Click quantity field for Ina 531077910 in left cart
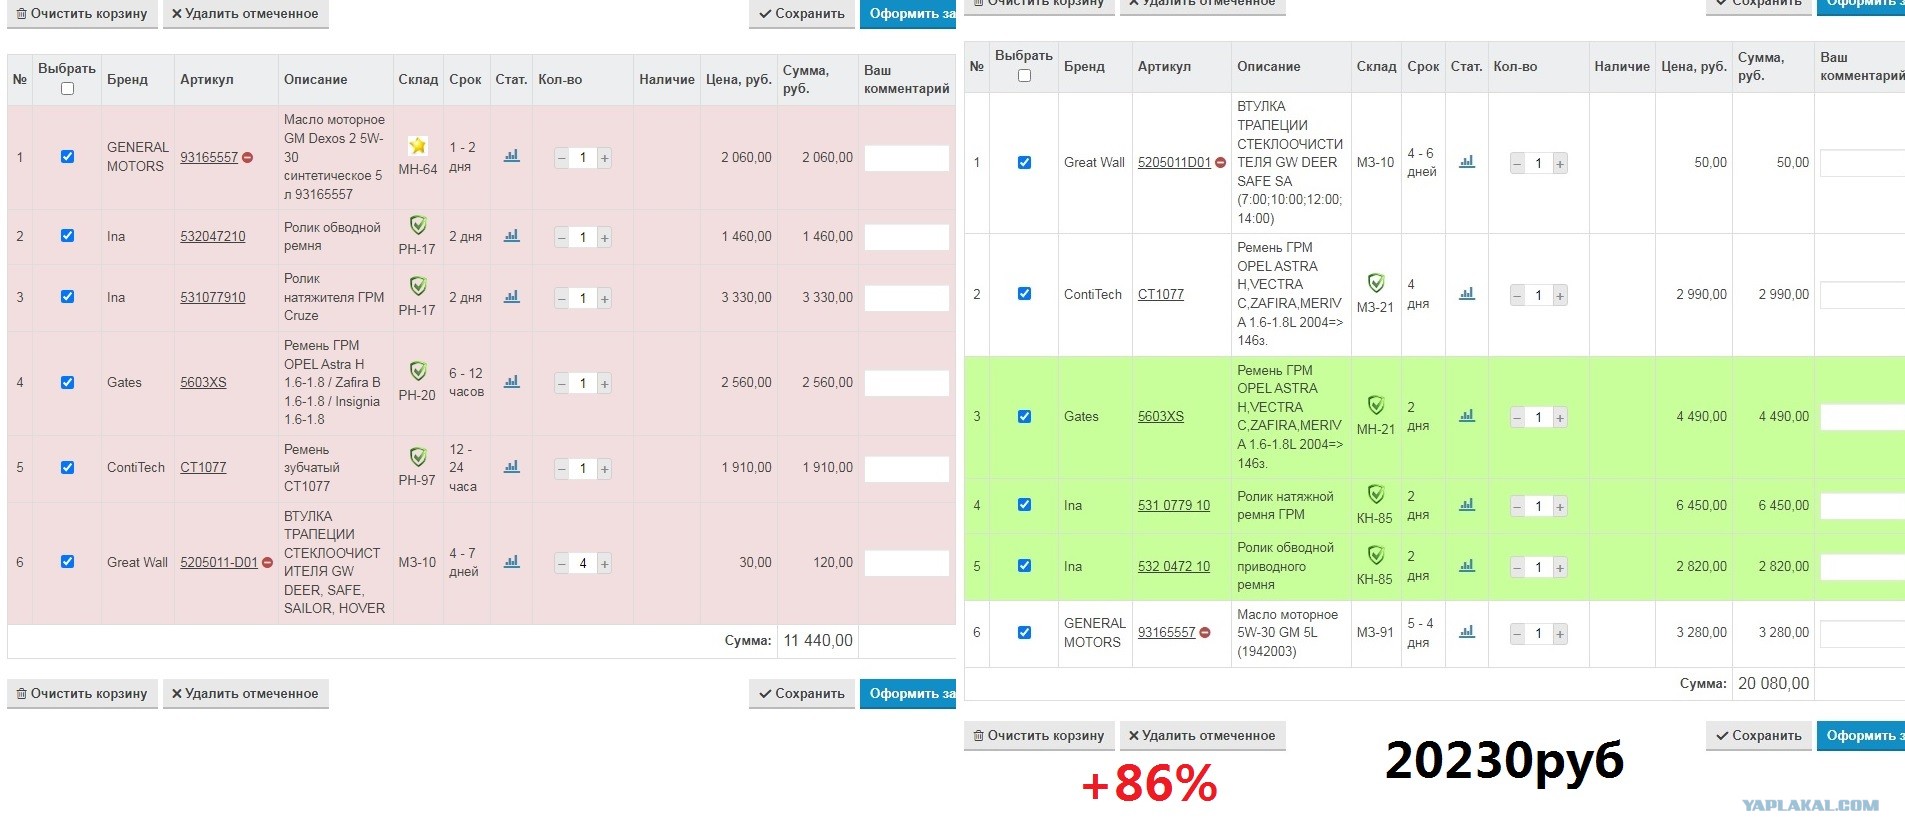The image size is (1905, 835). click(583, 298)
